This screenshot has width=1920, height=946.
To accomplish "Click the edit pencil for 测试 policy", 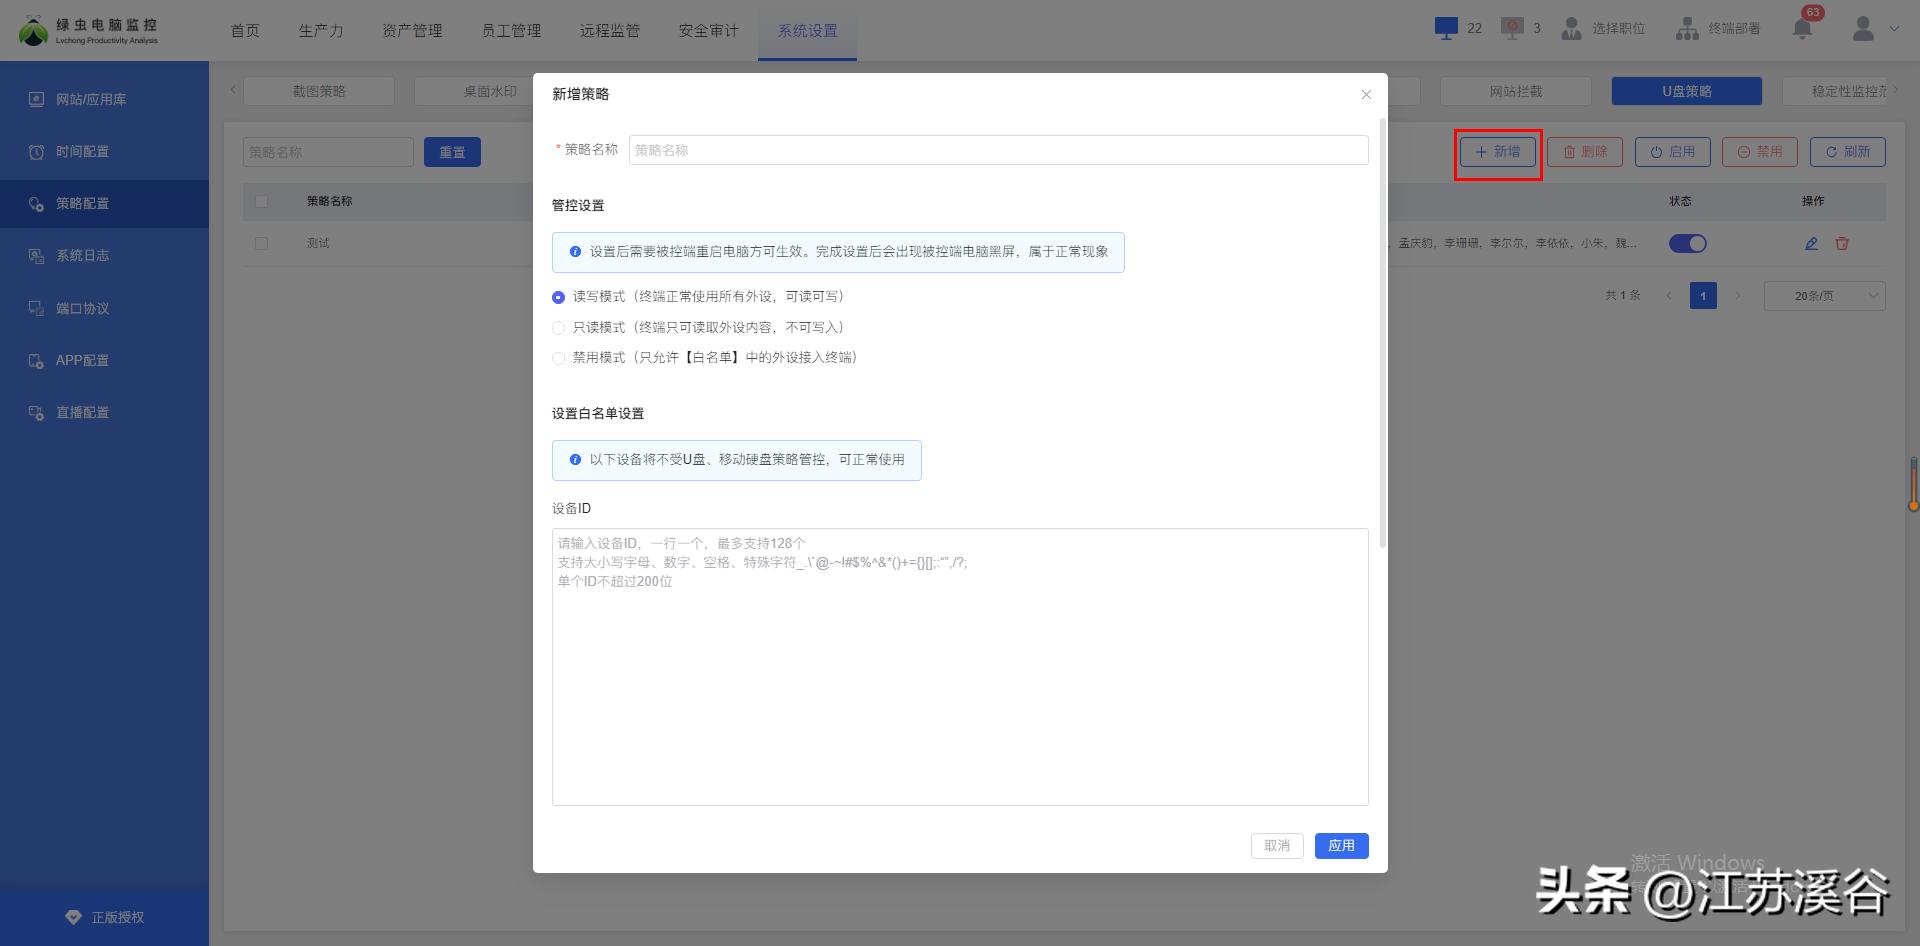I will coord(1810,243).
